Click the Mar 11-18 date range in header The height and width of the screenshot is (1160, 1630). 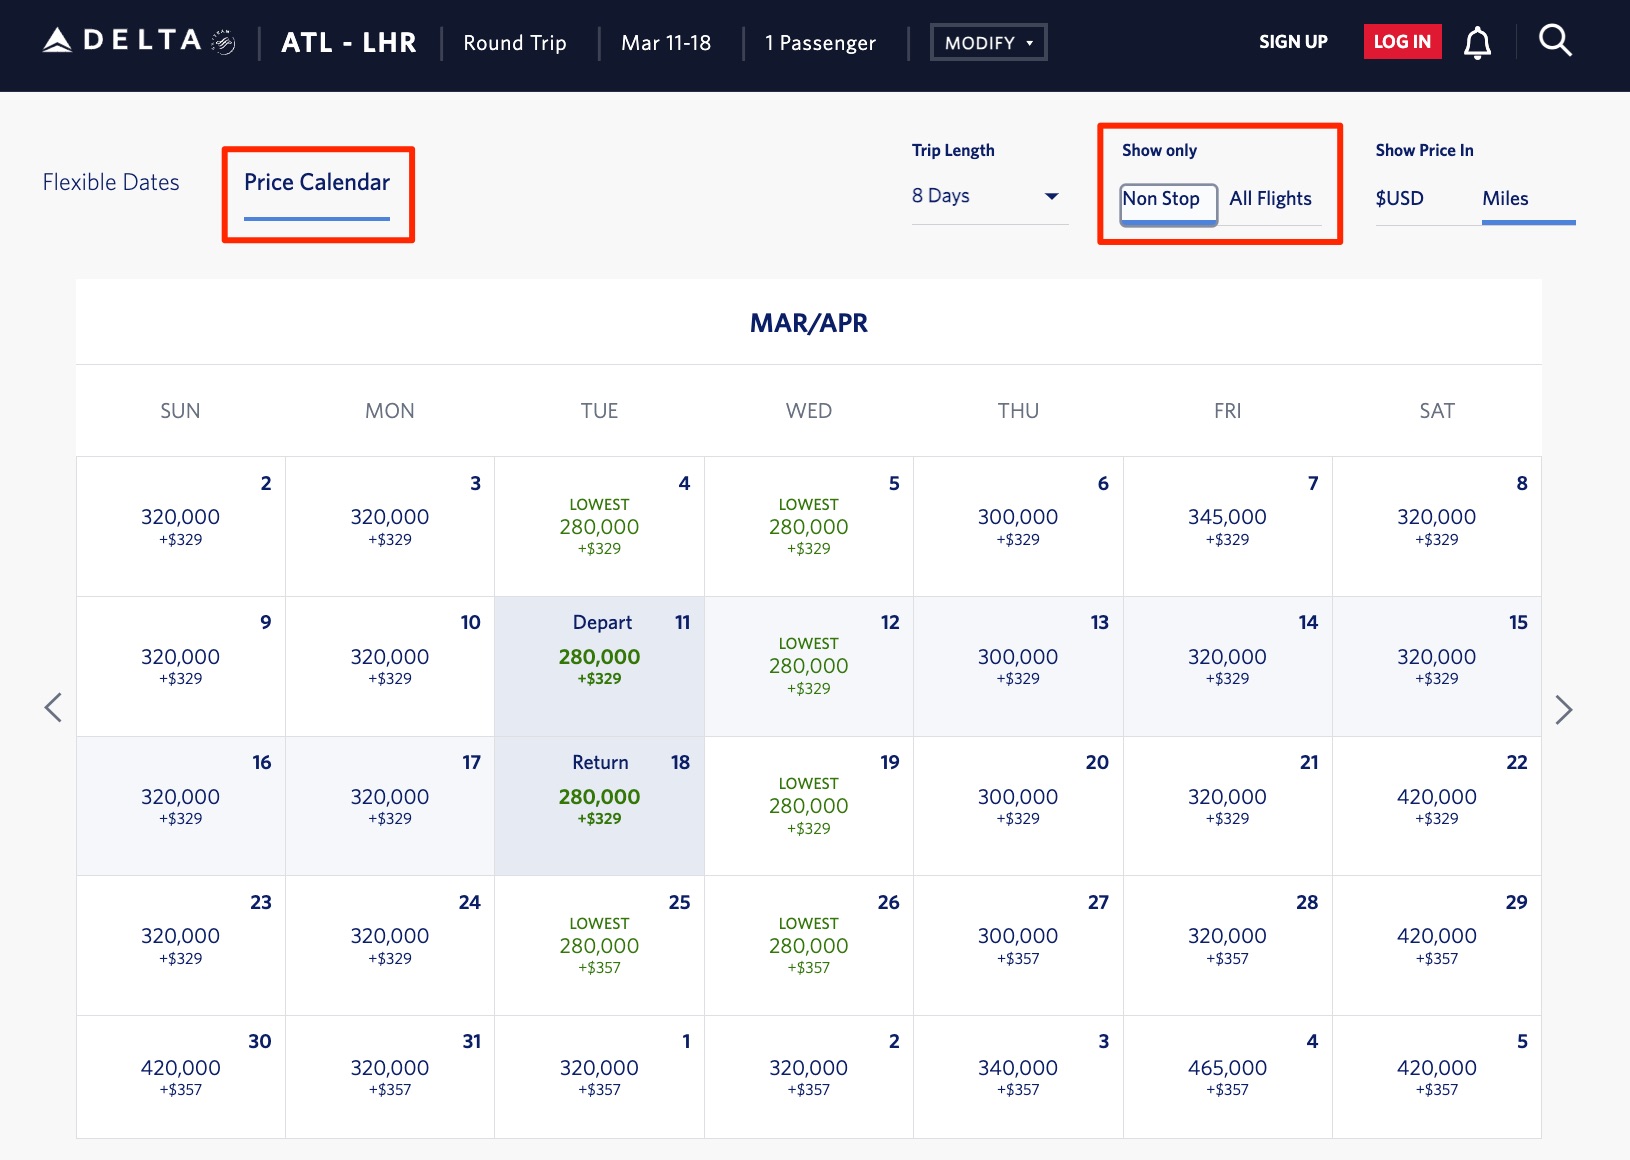pos(666,42)
